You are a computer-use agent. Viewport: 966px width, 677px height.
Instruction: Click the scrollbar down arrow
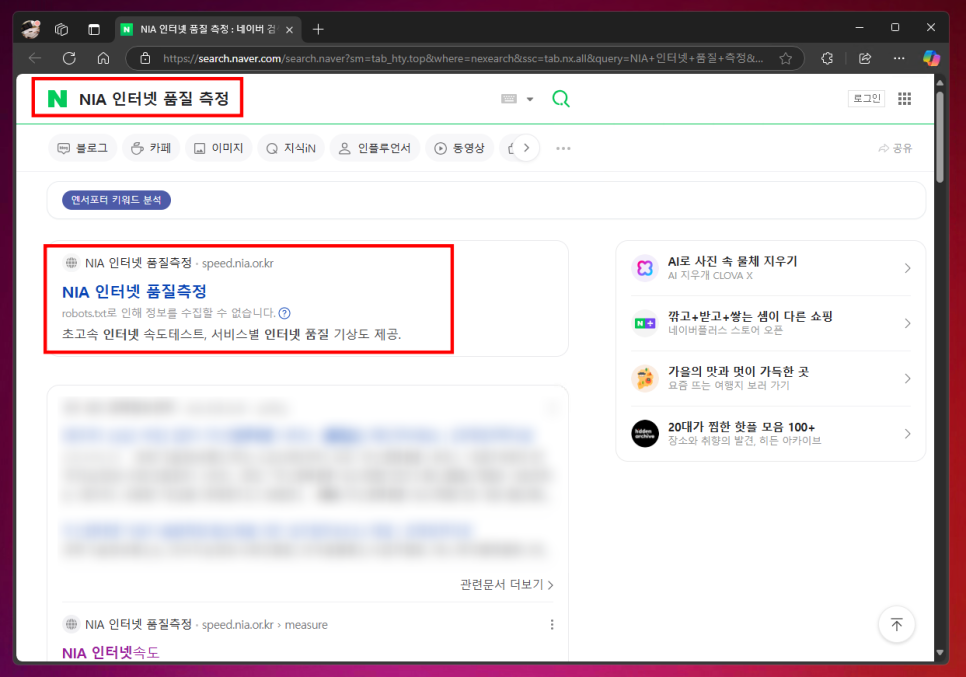tap(940, 652)
